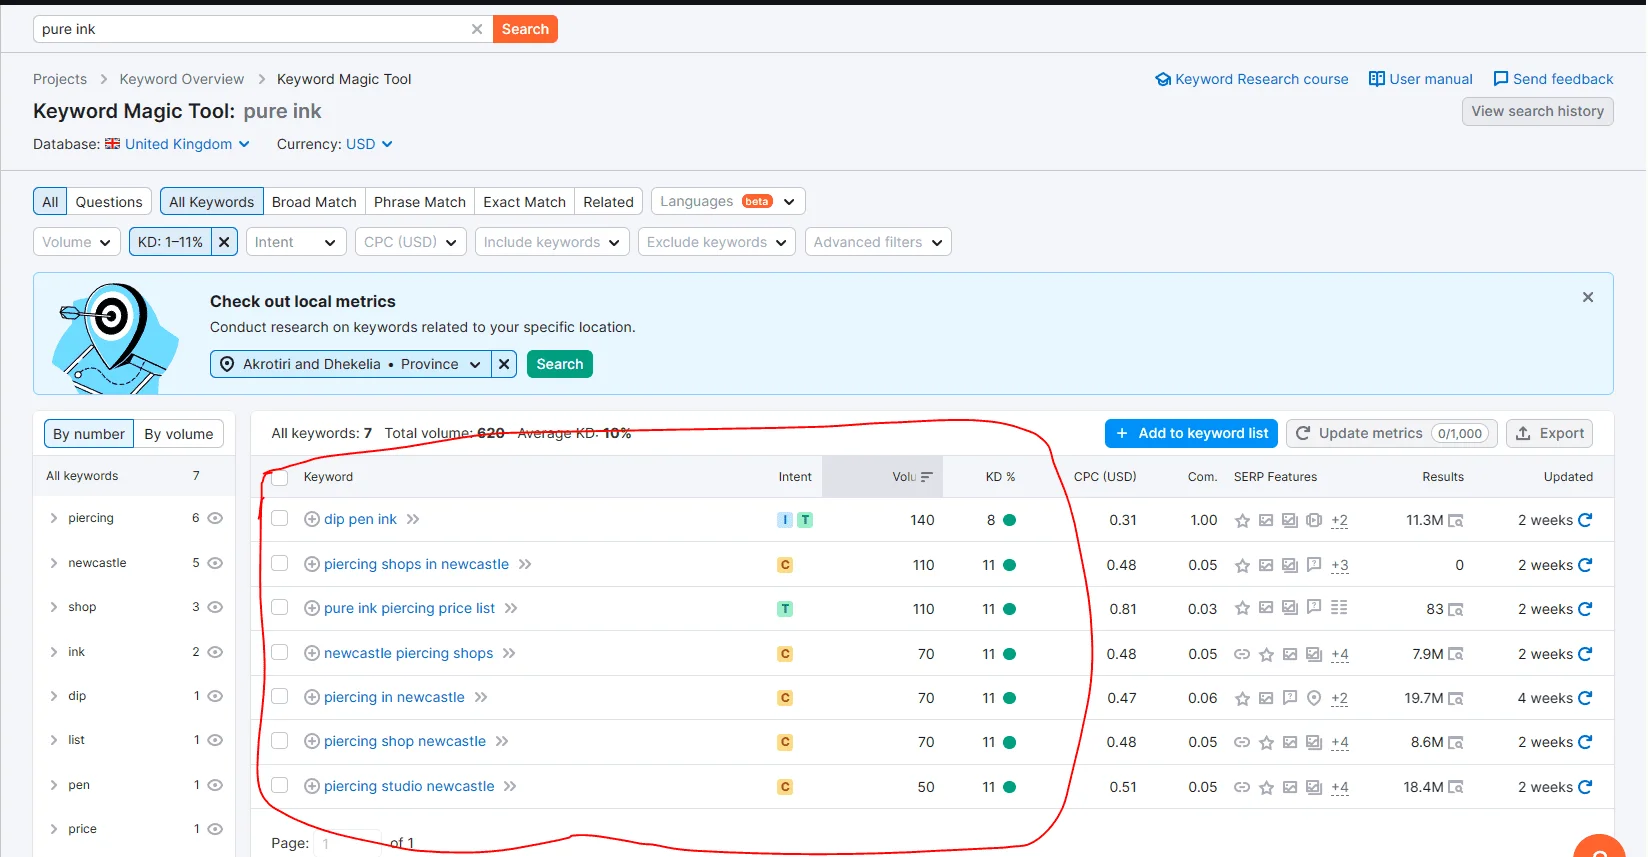Switch to Related tab
The image size is (1648, 857).
[608, 202]
